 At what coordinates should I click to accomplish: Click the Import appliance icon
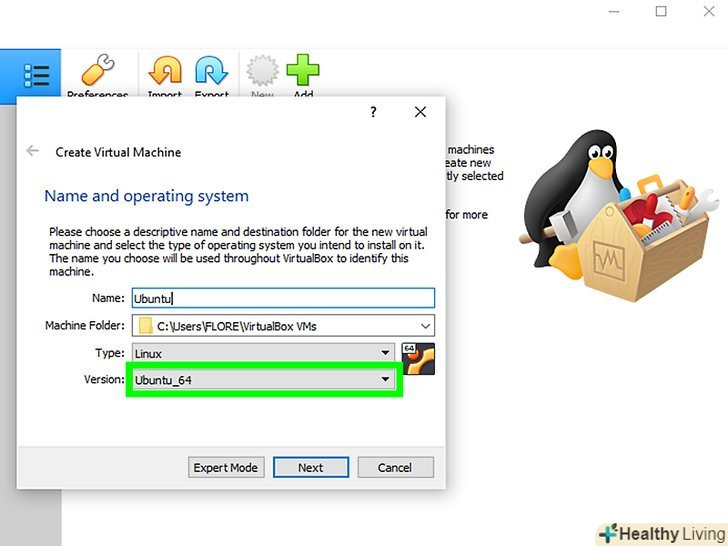pyautogui.click(x=165, y=71)
